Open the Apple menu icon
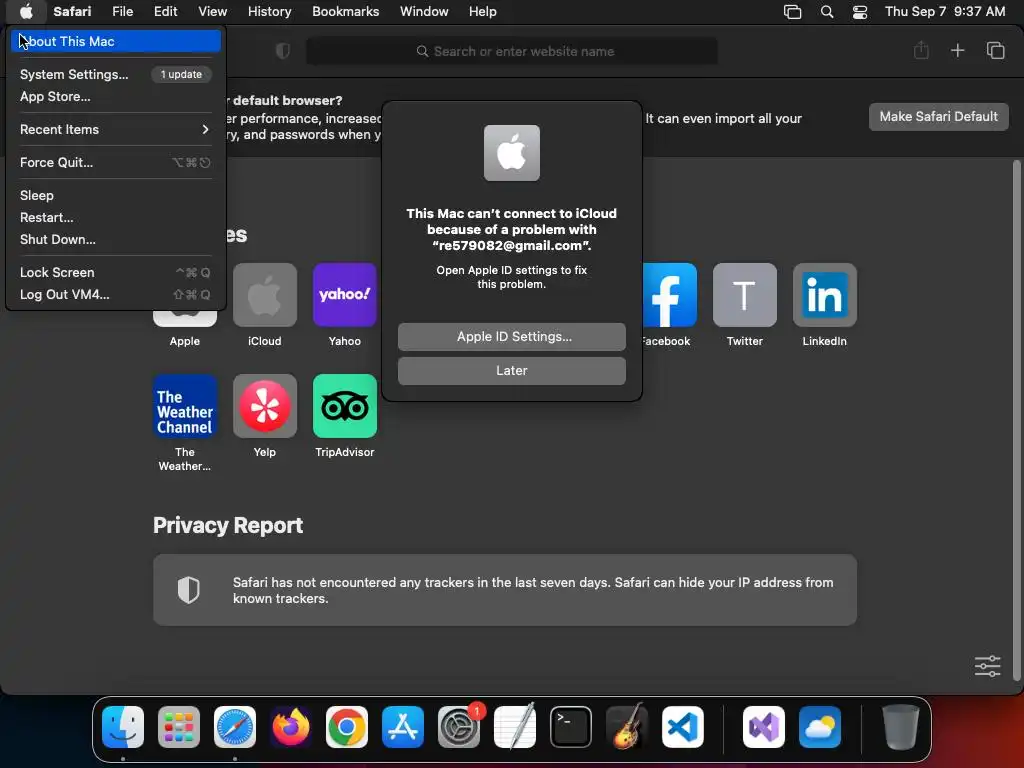The width and height of the screenshot is (1024, 768). pyautogui.click(x=26, y=11)
